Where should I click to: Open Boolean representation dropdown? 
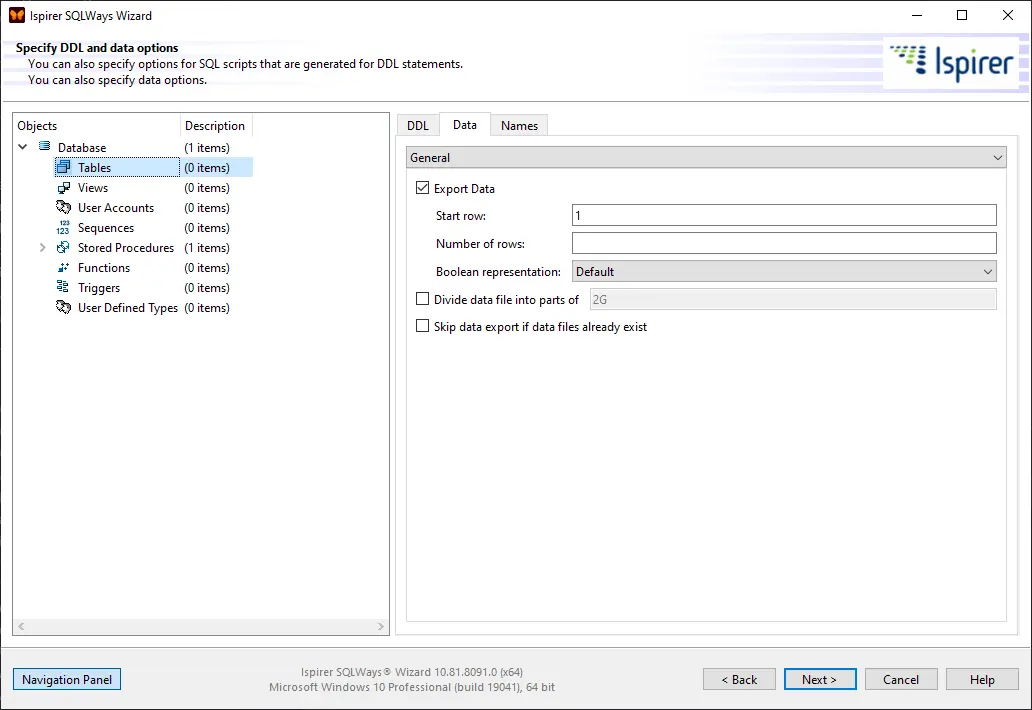(x=784, y=271)
